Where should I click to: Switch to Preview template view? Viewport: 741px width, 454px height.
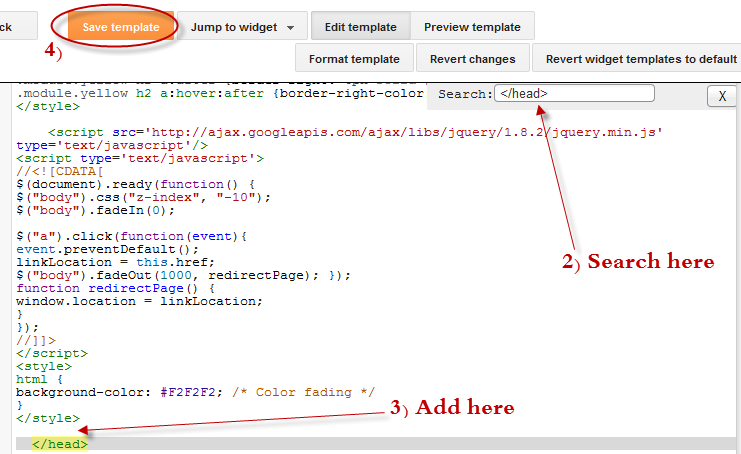tap(472, 27)
